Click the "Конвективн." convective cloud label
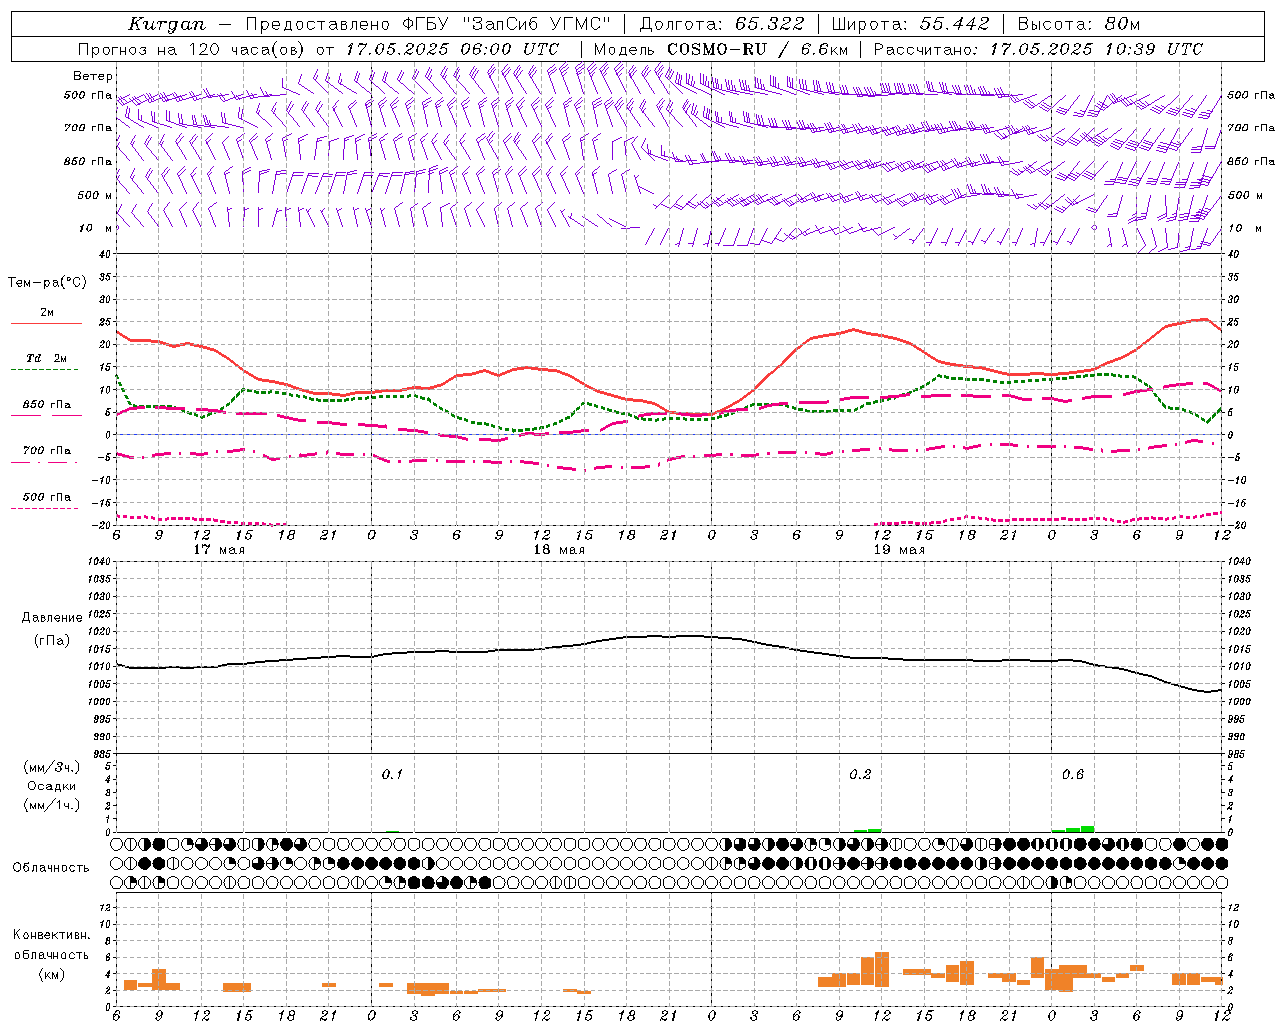This screenshot has height=1024, width=1280. pos(52,935)
